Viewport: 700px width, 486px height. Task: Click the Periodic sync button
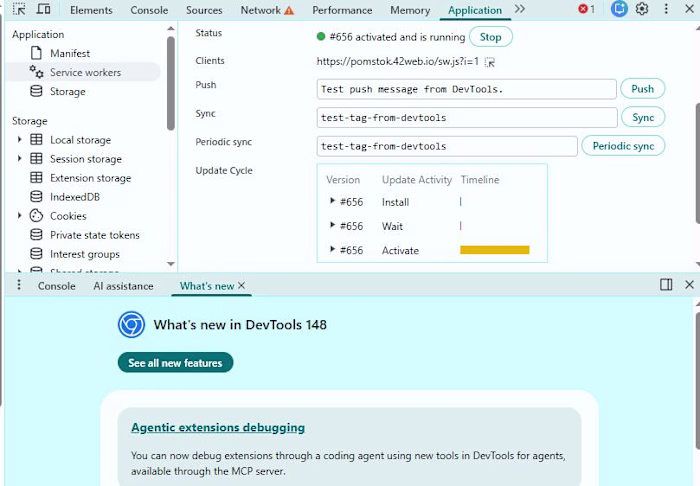point(623,146)
